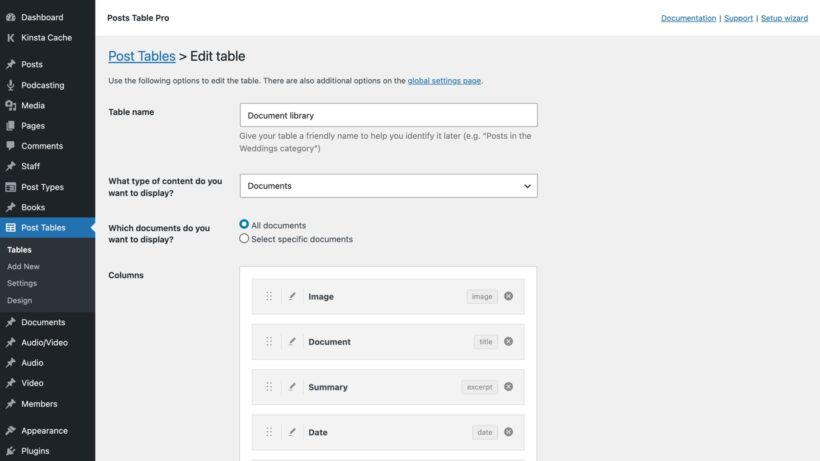
Task: Click the Post Types icon
Action: pos(10,187)
